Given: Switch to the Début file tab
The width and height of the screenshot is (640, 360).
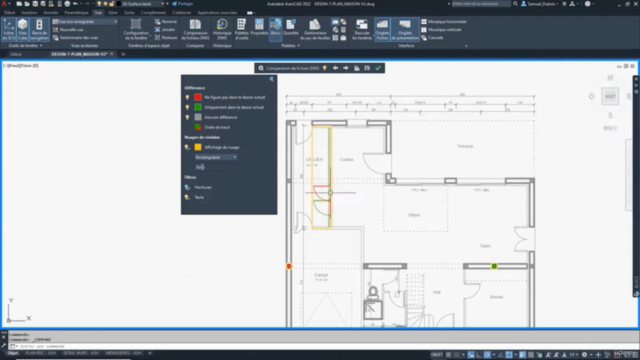Looking at the screenshot, I should point(16,54).
